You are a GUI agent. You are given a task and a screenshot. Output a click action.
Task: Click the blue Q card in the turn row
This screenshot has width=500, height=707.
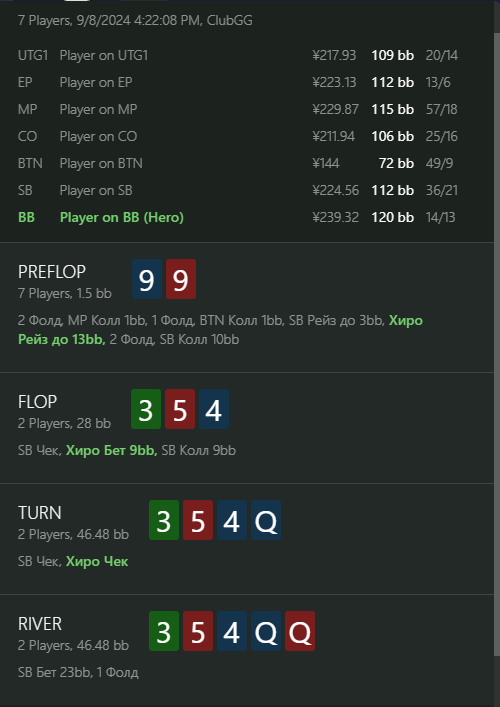tap(266, 520)
